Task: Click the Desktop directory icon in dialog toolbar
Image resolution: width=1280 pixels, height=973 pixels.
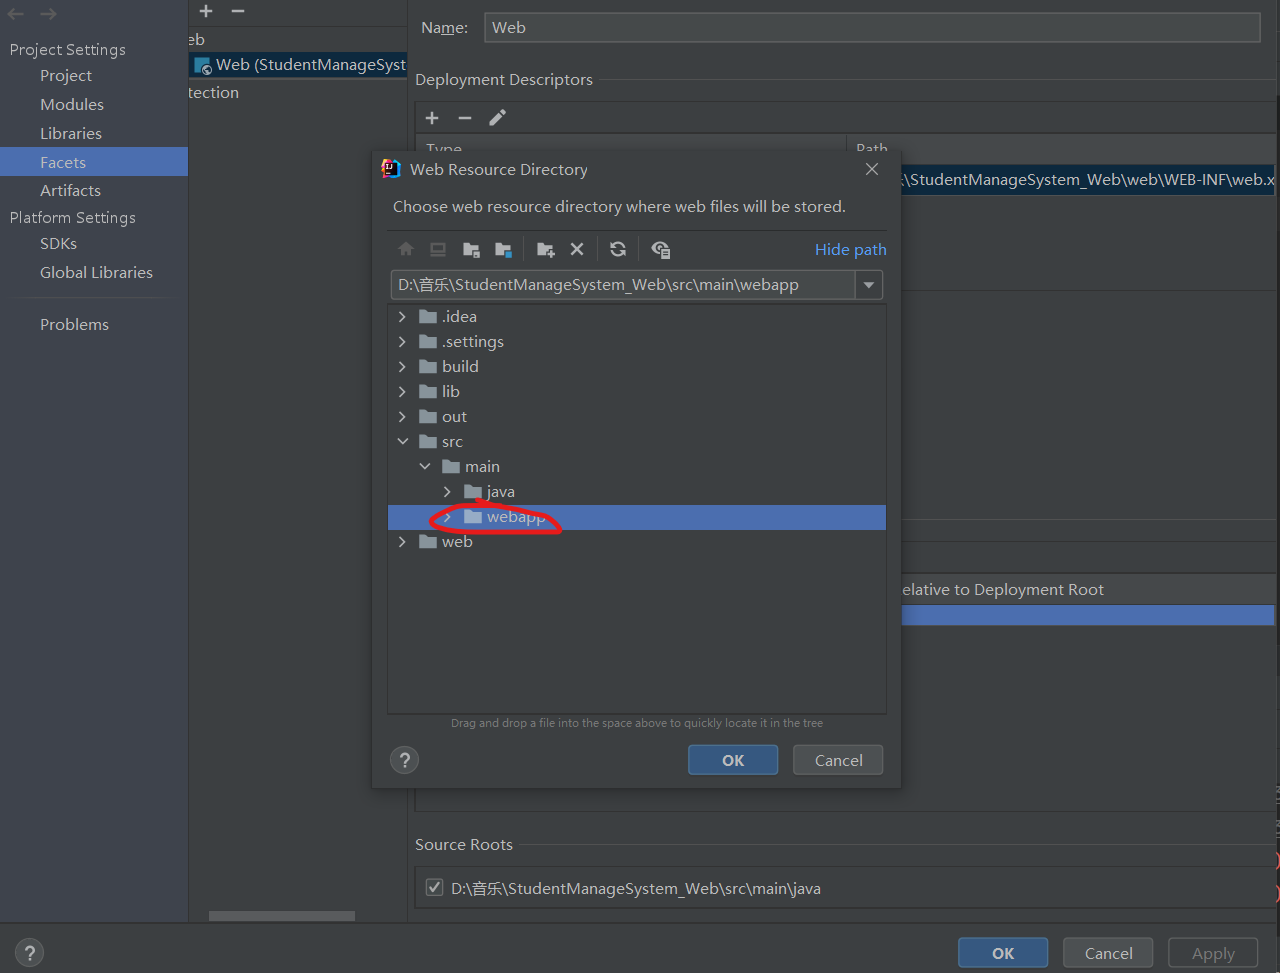Action: pyautogui.click(x=438, y=250)
